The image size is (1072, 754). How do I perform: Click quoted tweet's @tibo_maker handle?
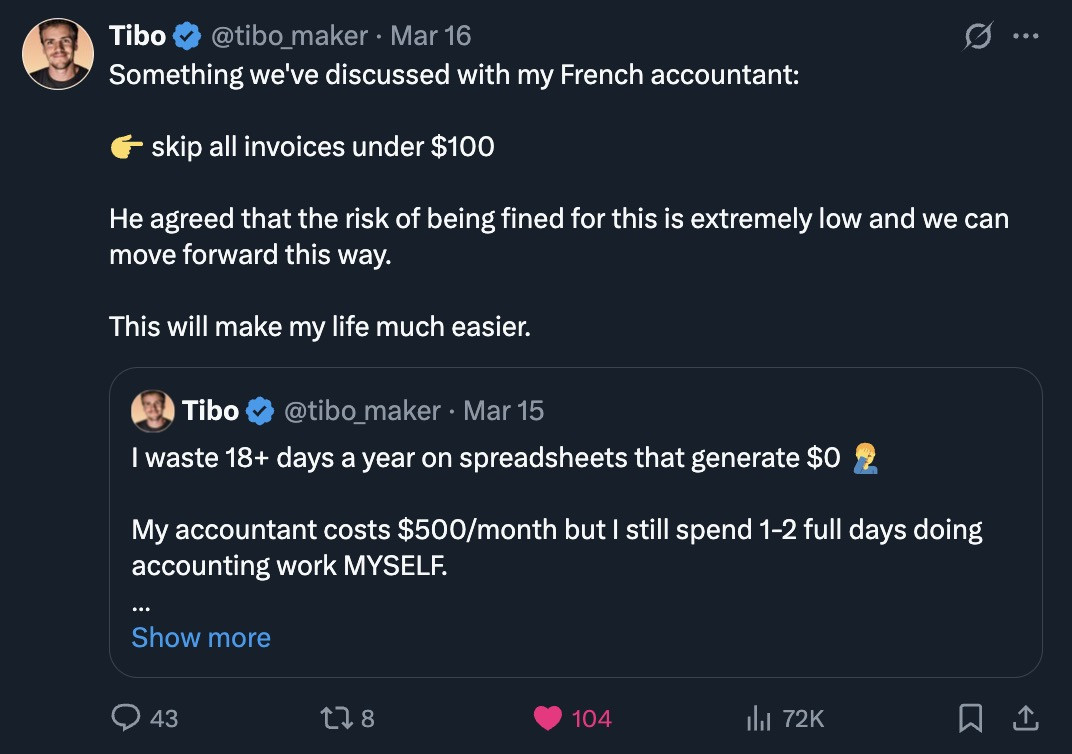click(362, 411)
